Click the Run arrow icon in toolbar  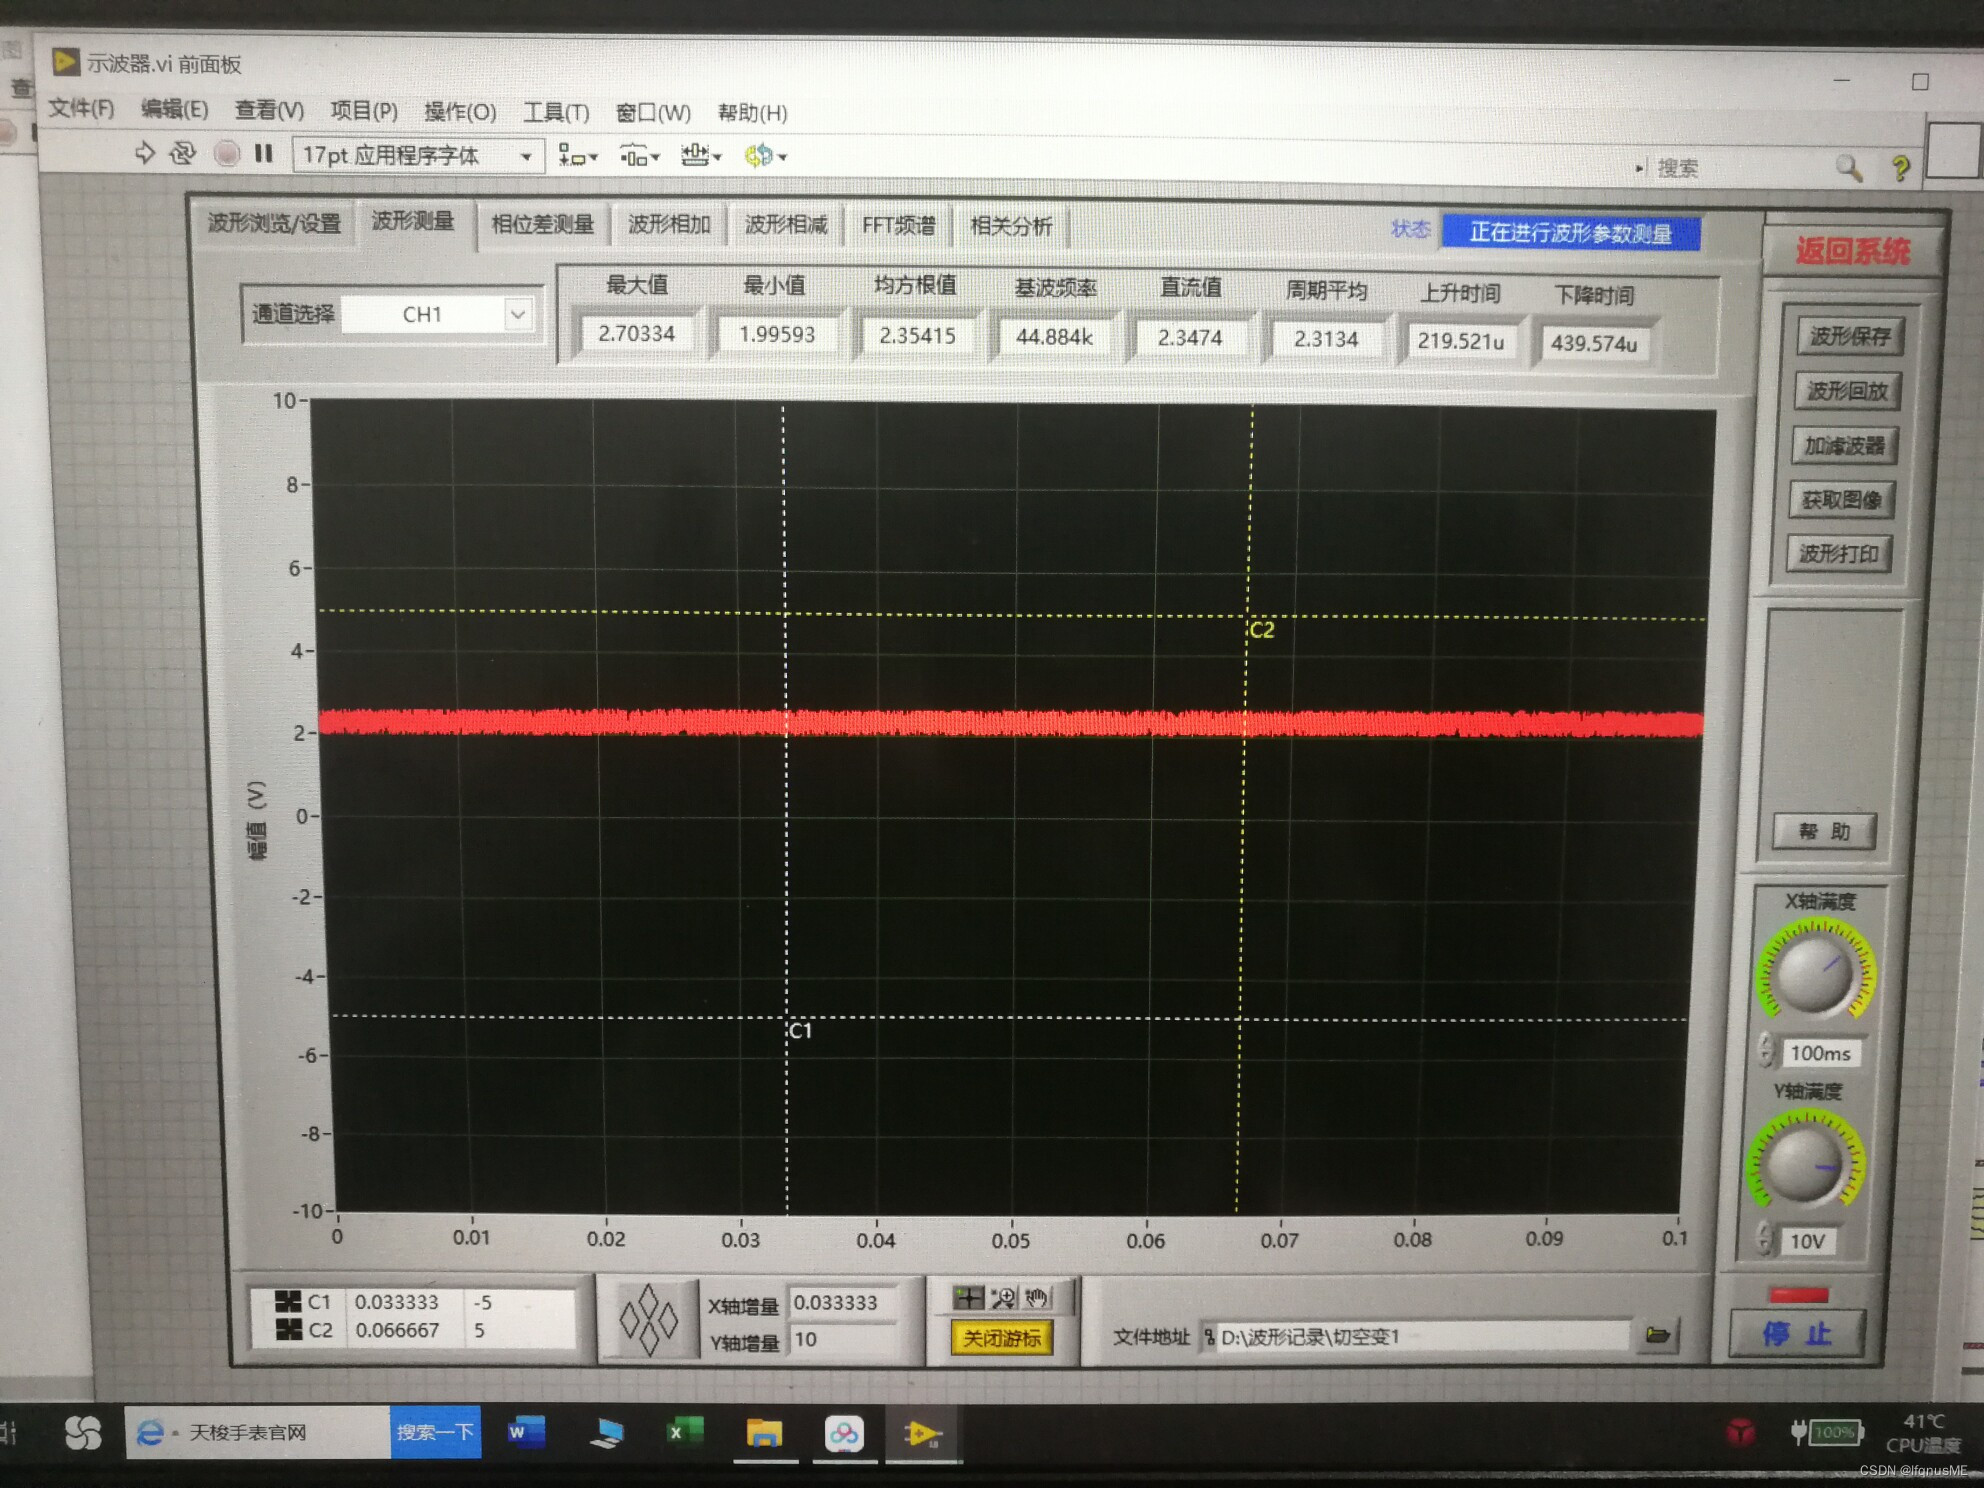click(x=145, y=153)
